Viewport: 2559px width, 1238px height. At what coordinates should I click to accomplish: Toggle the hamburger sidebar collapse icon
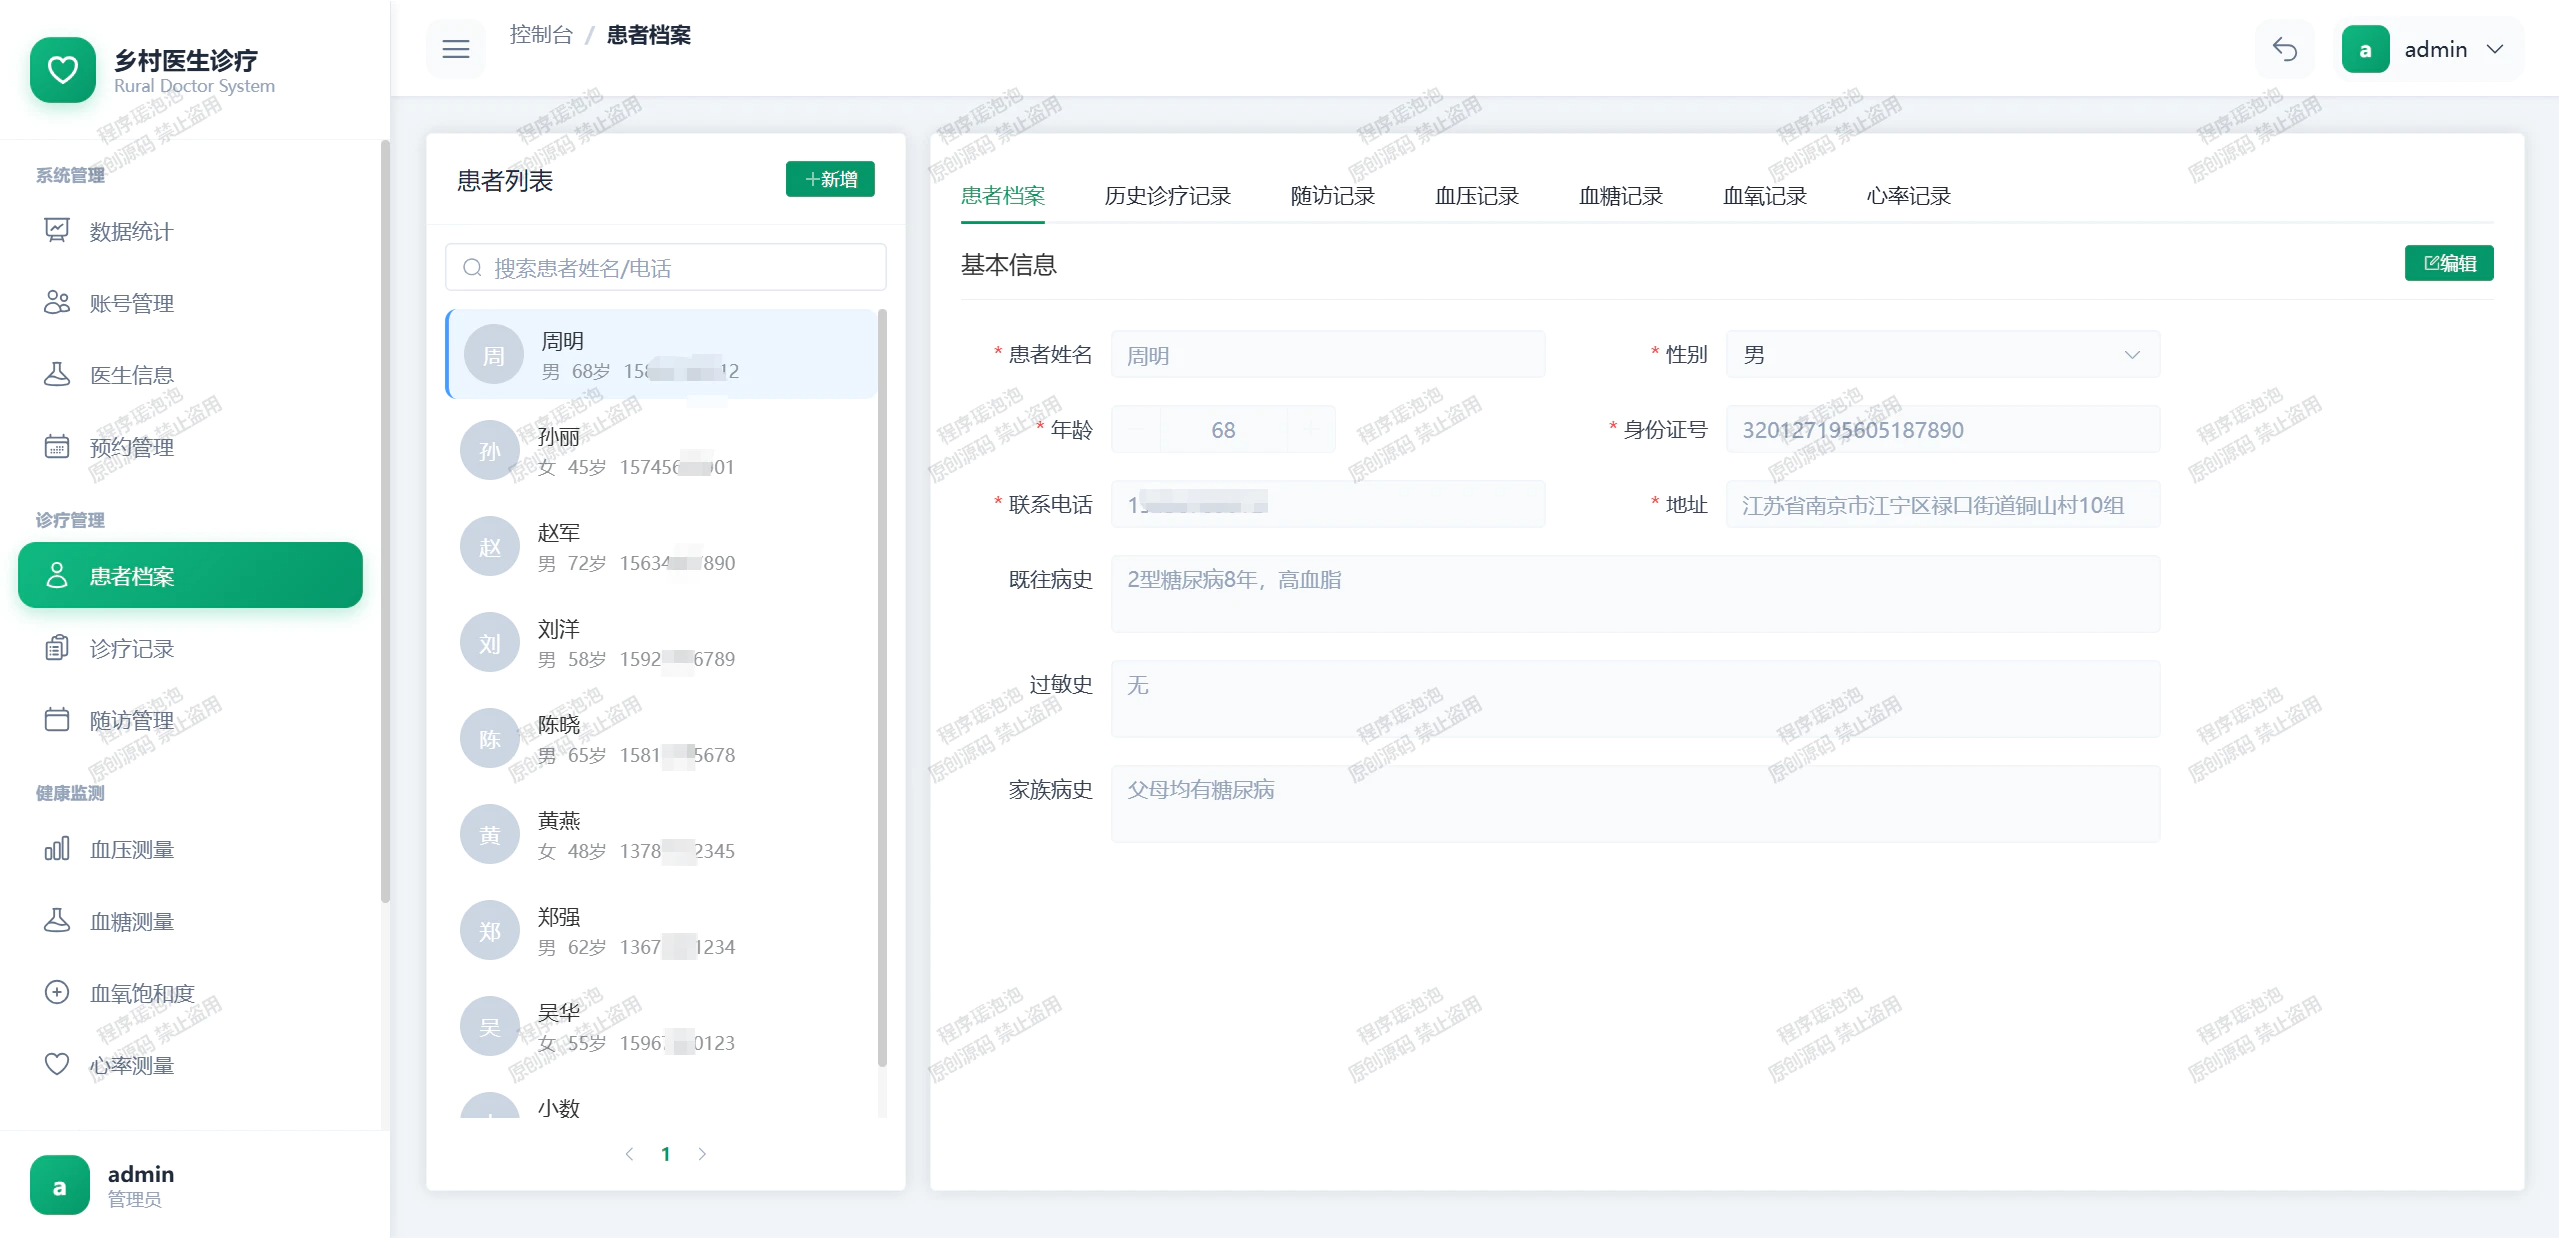(x=456, y=49)
